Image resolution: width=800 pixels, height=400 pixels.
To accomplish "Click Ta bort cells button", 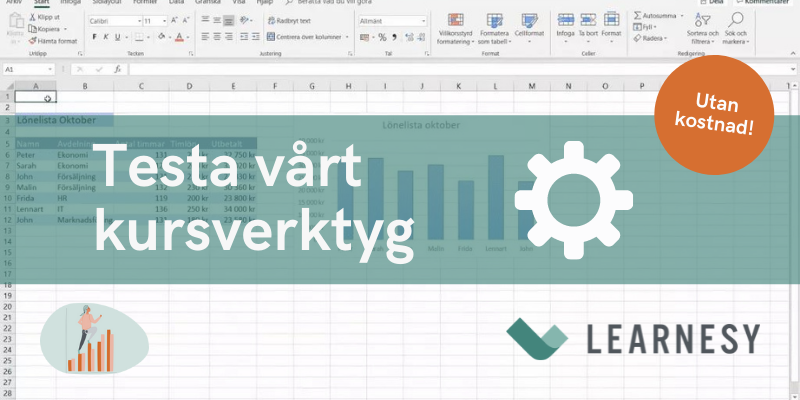I will pos(588,27).
